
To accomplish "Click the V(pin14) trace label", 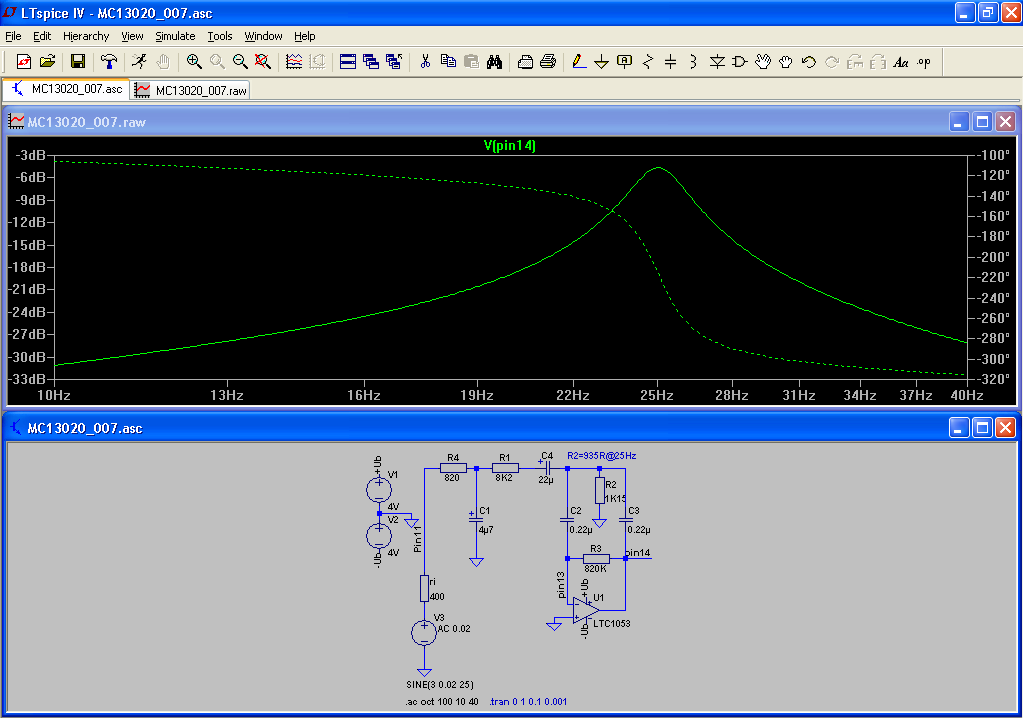I will 510,146.
